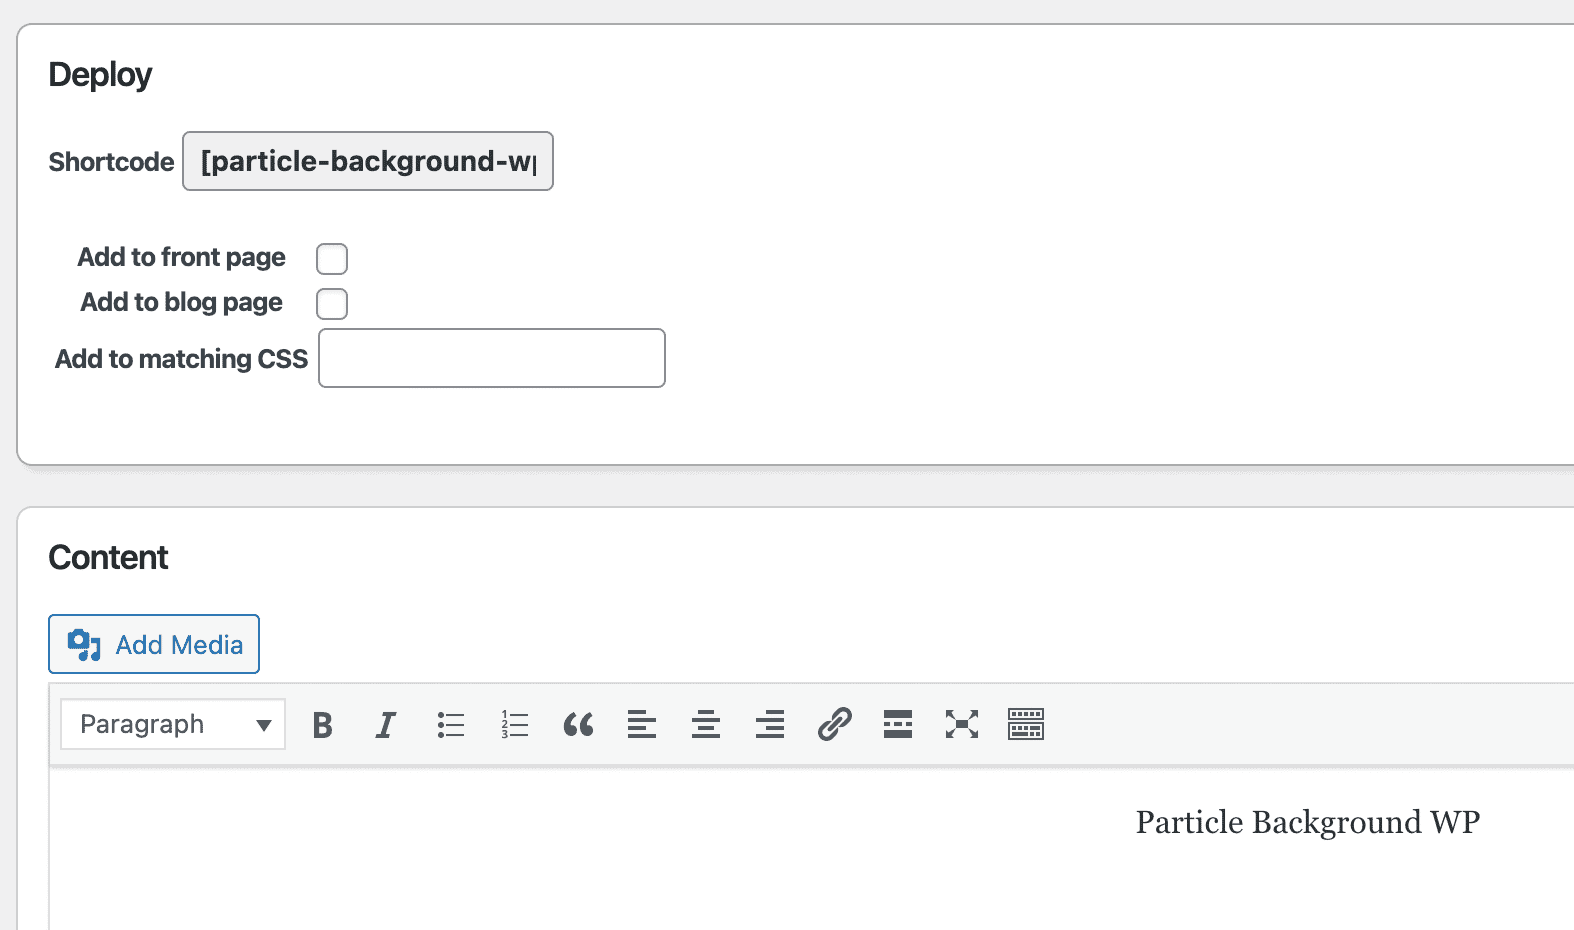Select the Shortcode field text
Viewport: 1574px width, 930px height.
coord(368,161)
